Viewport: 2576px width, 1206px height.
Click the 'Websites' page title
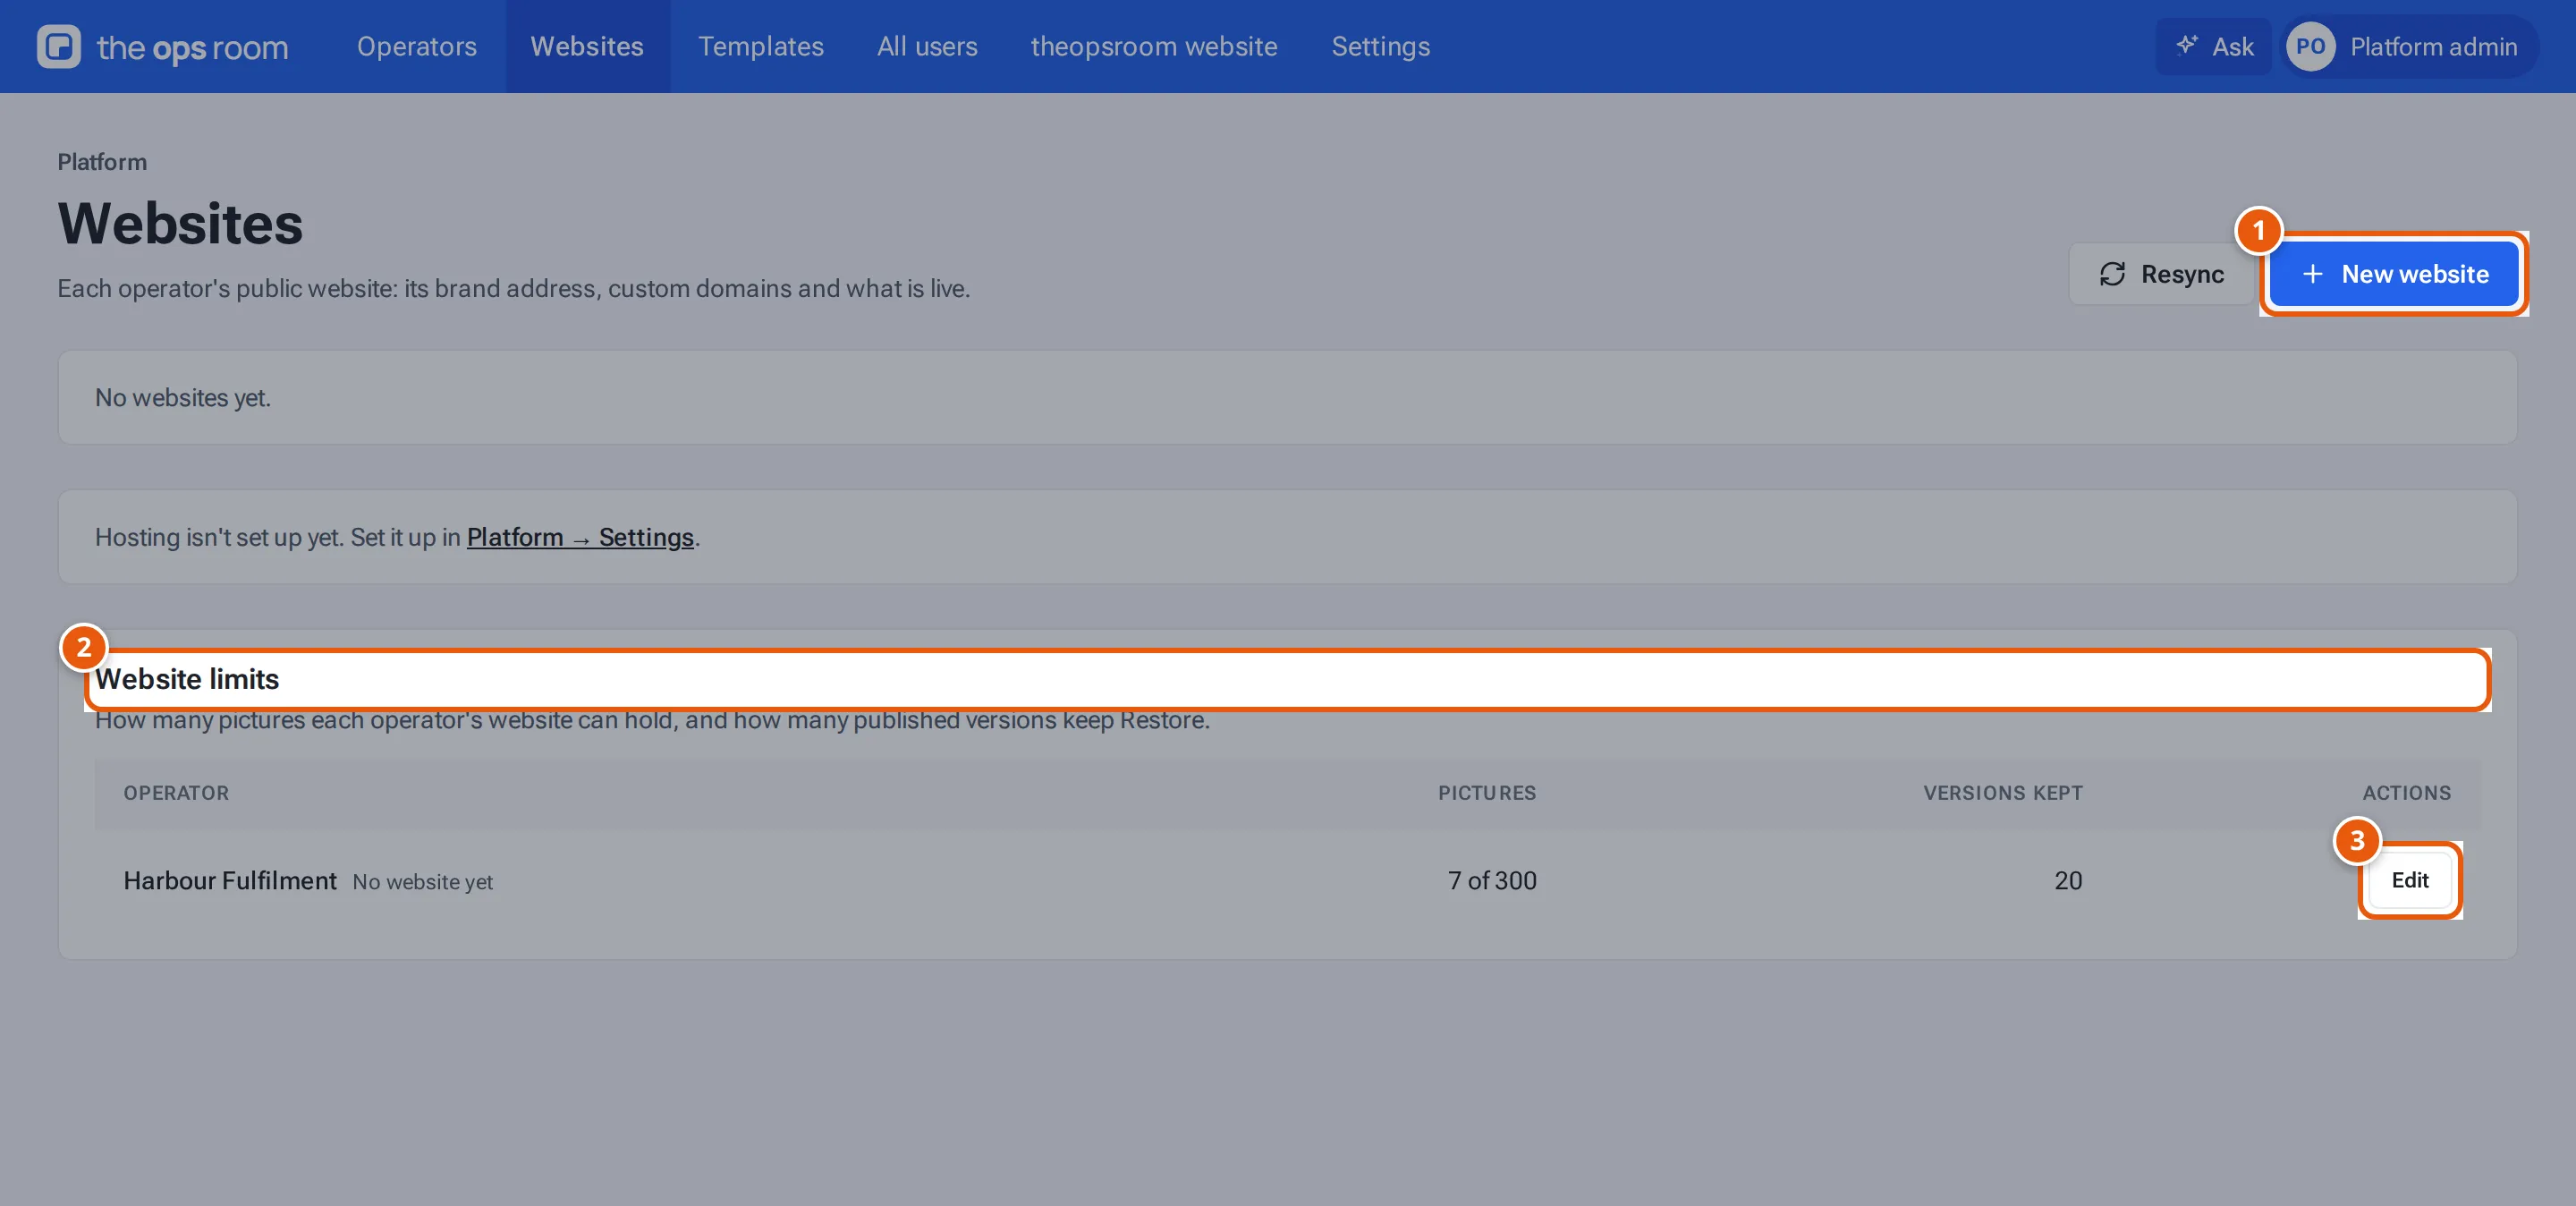click(x=180, y=223)
